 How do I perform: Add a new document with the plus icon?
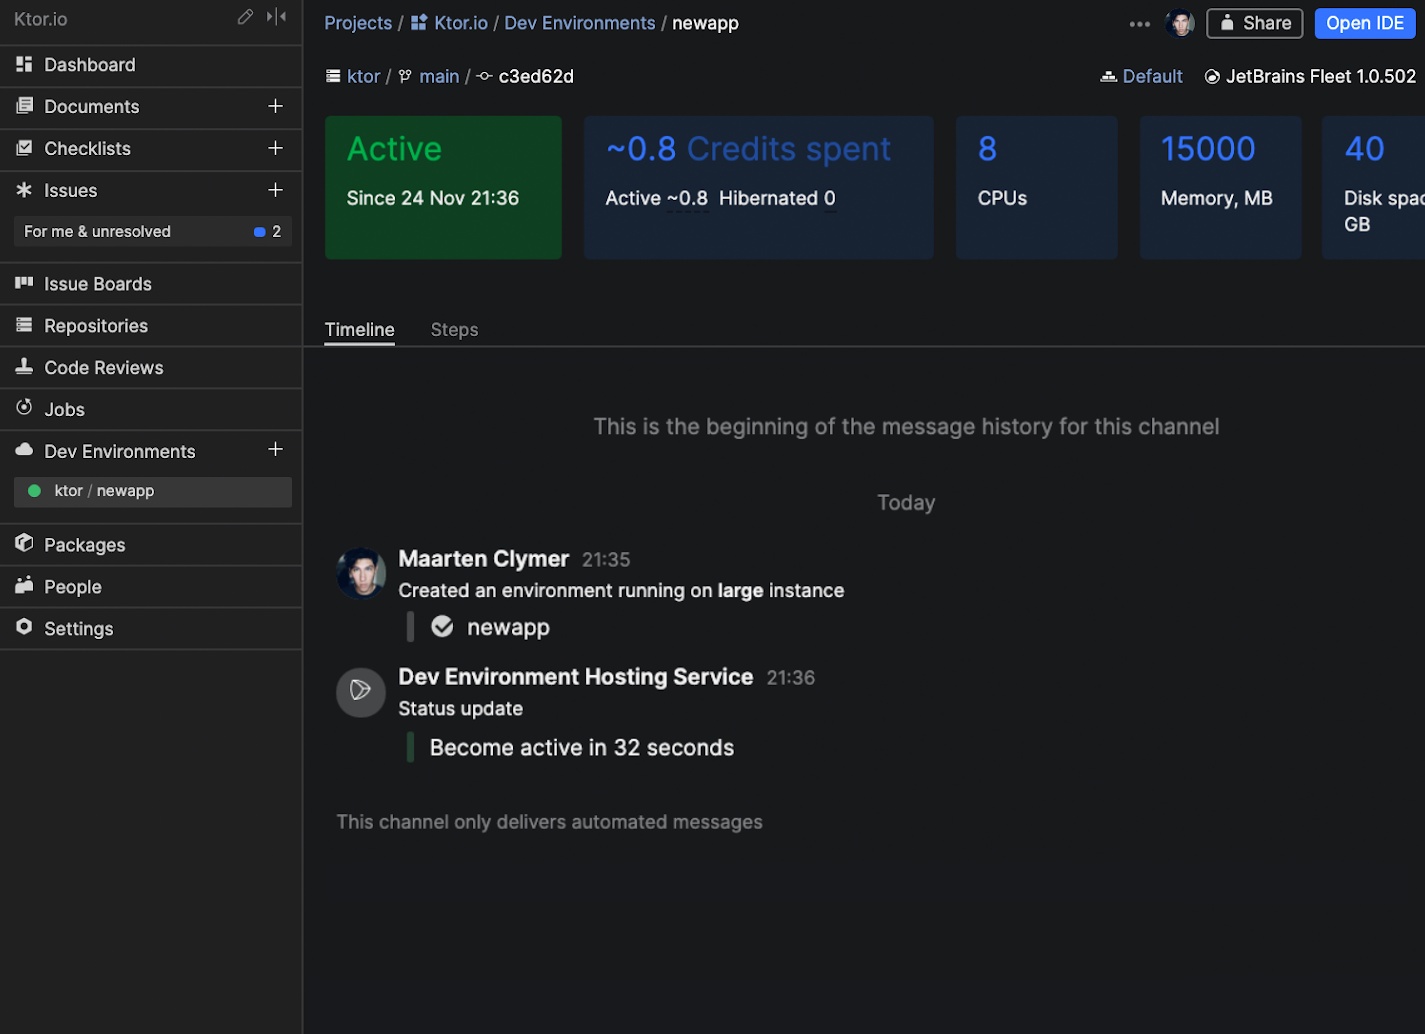point(275,106)
